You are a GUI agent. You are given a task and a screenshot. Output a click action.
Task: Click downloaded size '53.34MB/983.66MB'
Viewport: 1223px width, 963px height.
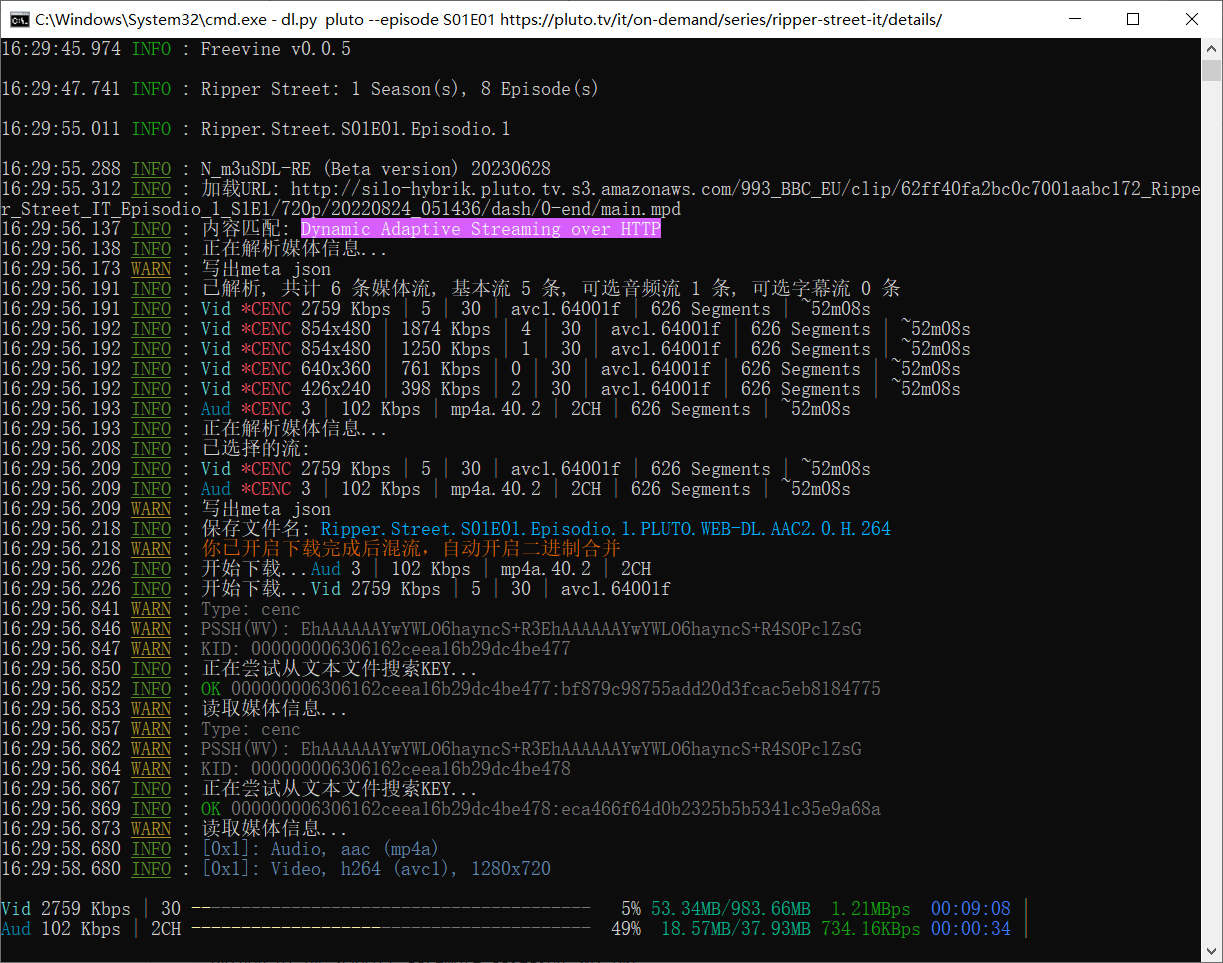(x=731, y=909)
